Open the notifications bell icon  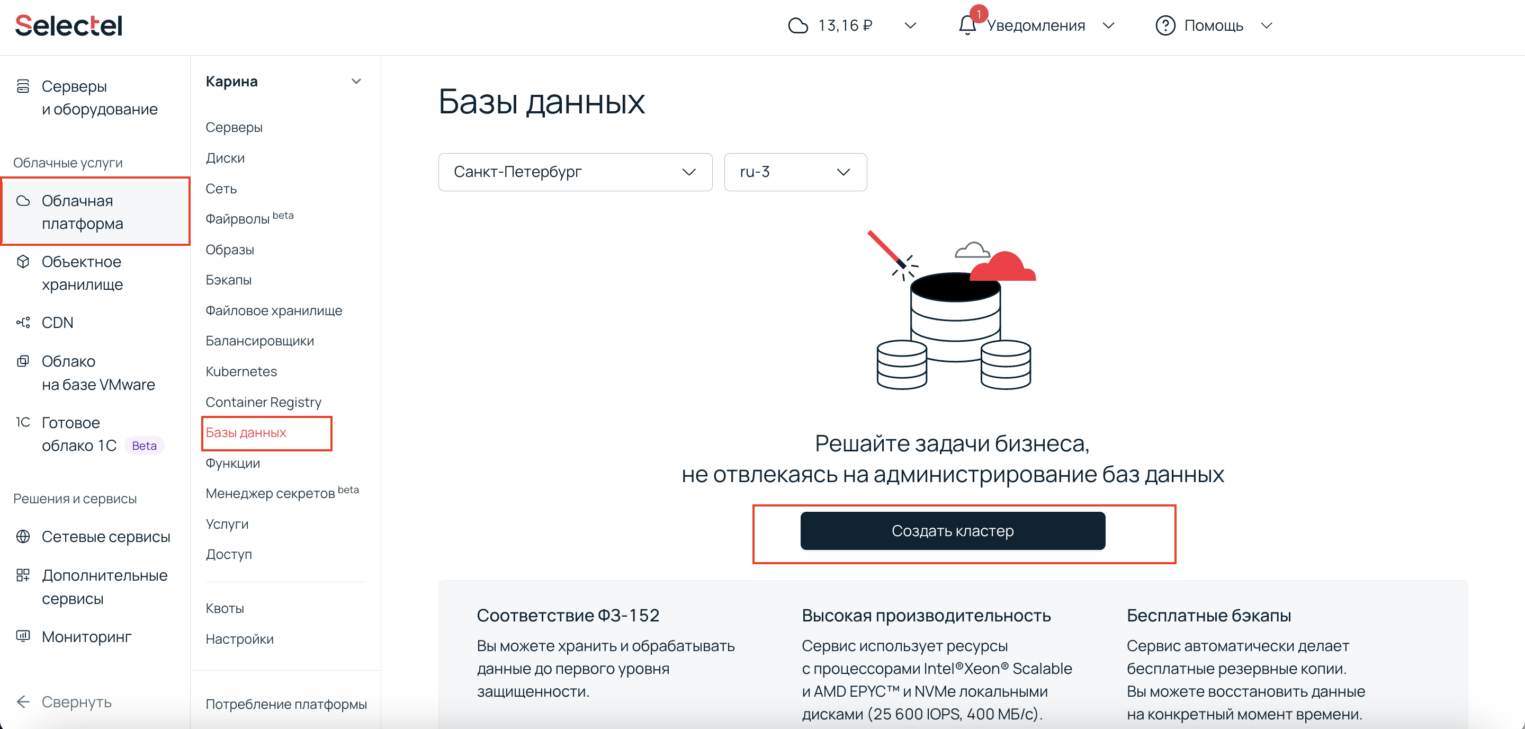(967, 26)
